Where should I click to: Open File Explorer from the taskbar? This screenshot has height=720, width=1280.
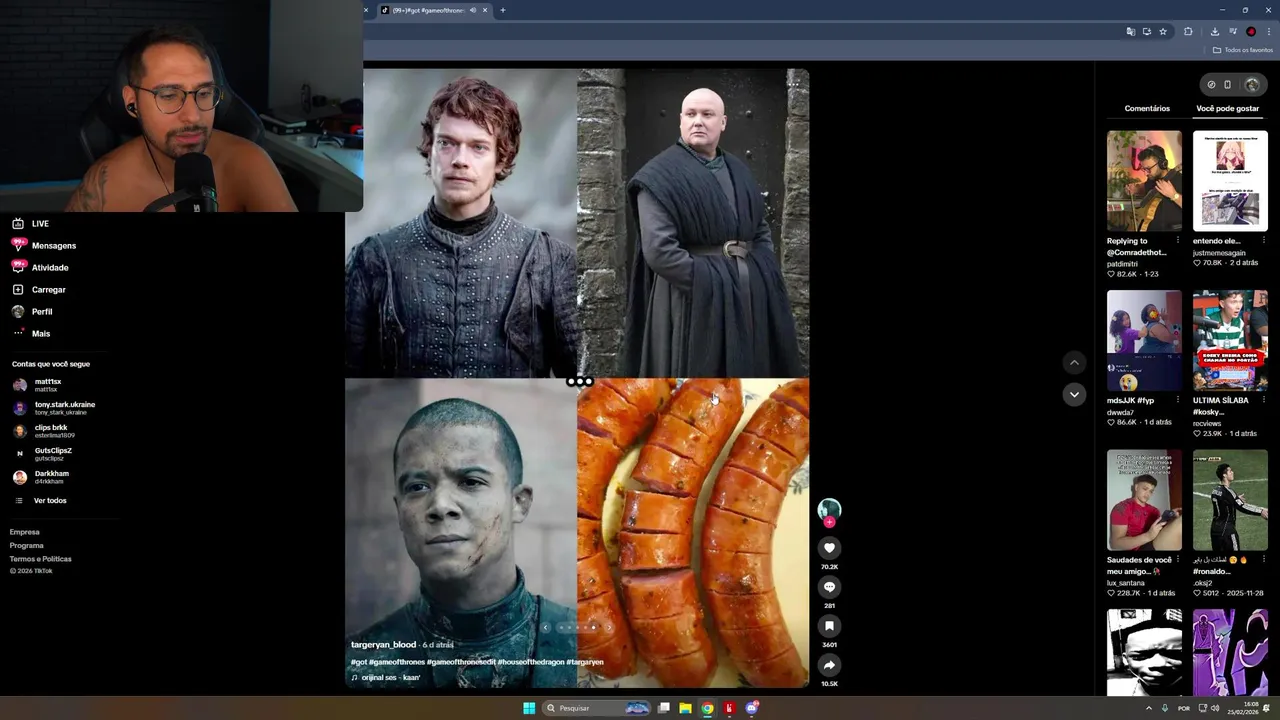[x=685, y=708]
